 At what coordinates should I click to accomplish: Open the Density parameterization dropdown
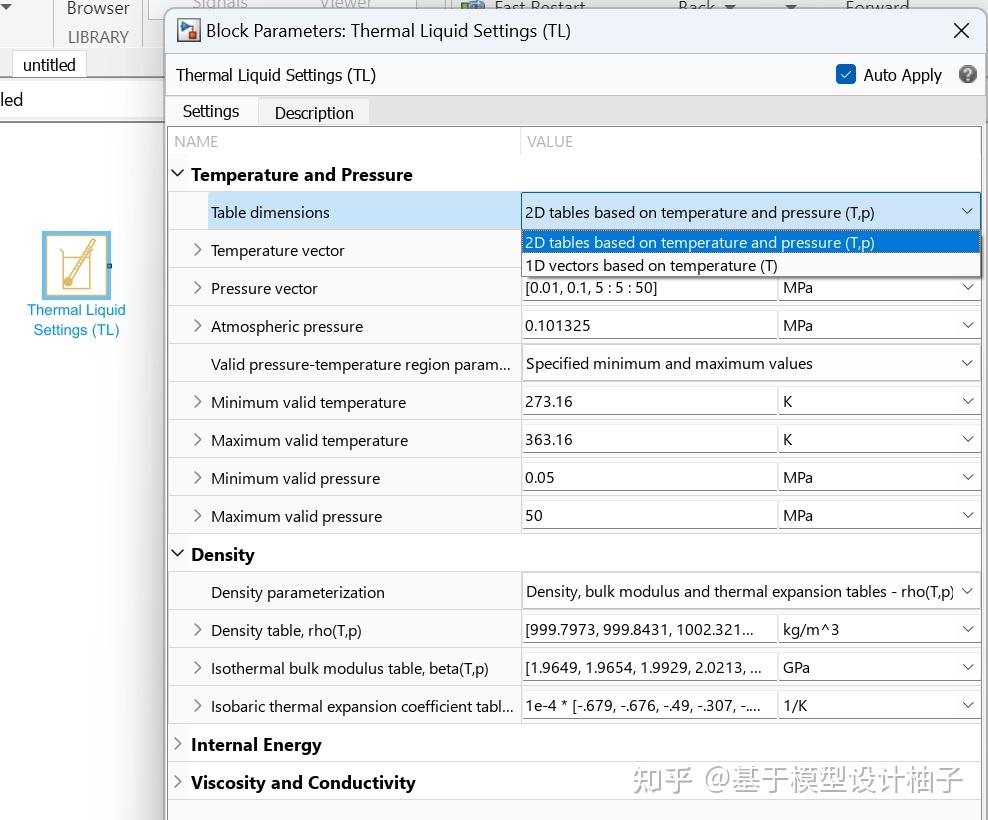tap(750, 591)
